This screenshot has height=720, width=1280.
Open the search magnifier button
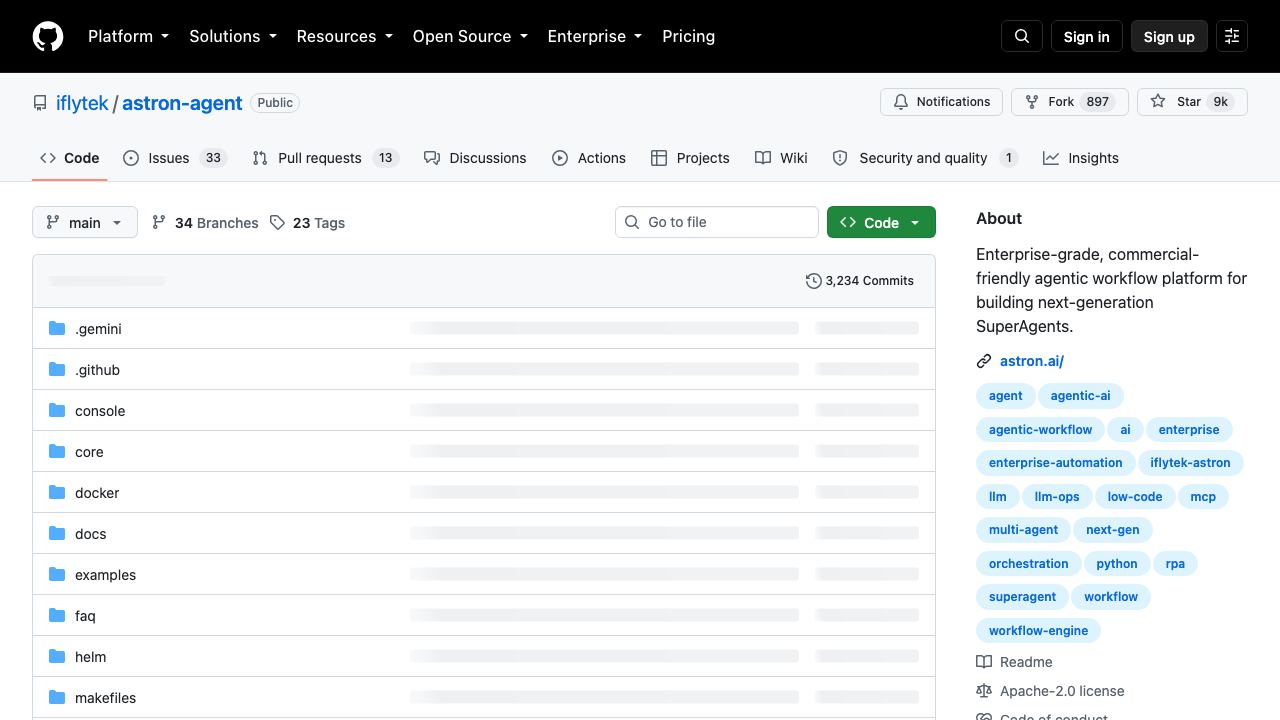1022,36
